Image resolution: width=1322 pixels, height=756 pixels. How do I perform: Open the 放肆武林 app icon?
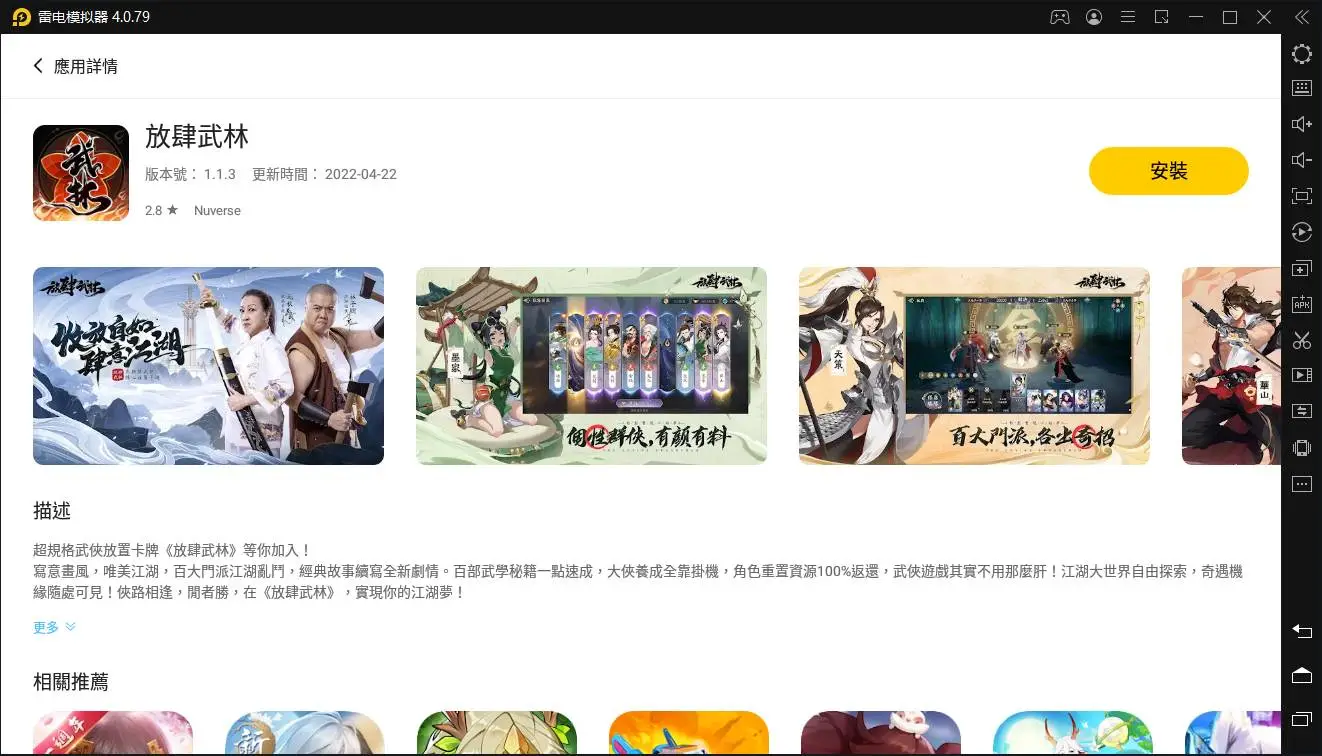[x=81, y=173]
